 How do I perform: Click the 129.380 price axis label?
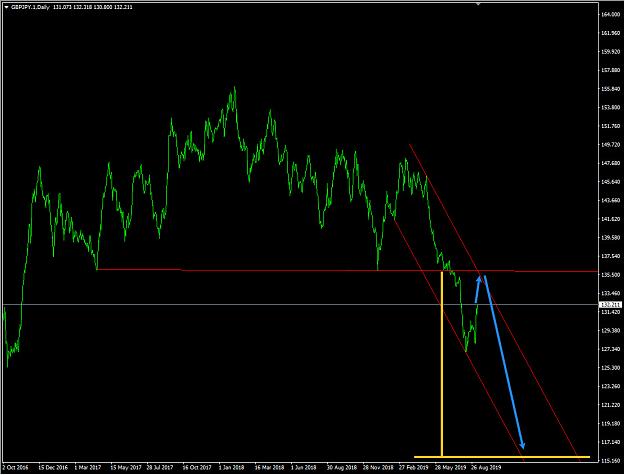(x=610, y=330)
